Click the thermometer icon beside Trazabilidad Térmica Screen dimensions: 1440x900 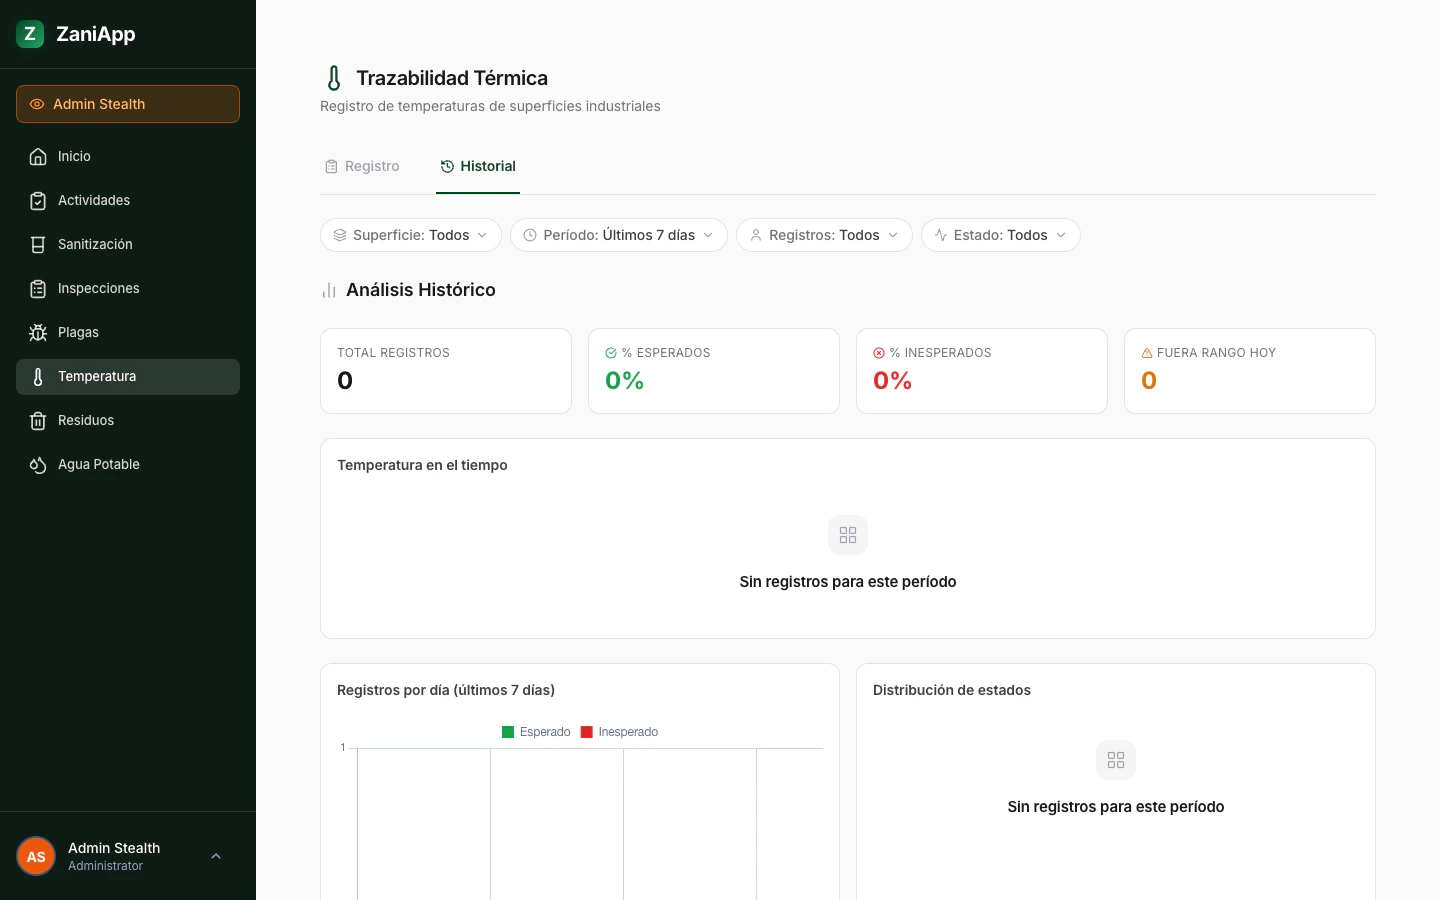[x=334, y=78]
